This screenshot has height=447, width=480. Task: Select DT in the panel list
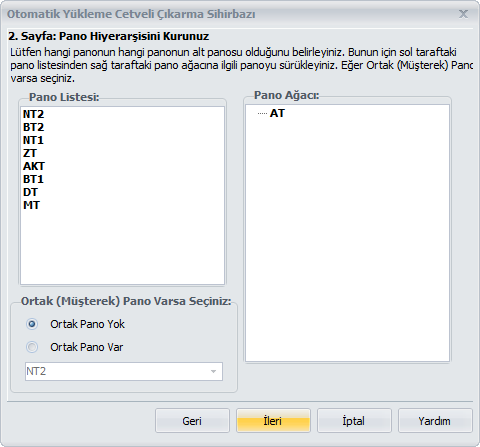pyautogui.click(x=30, y=192)
